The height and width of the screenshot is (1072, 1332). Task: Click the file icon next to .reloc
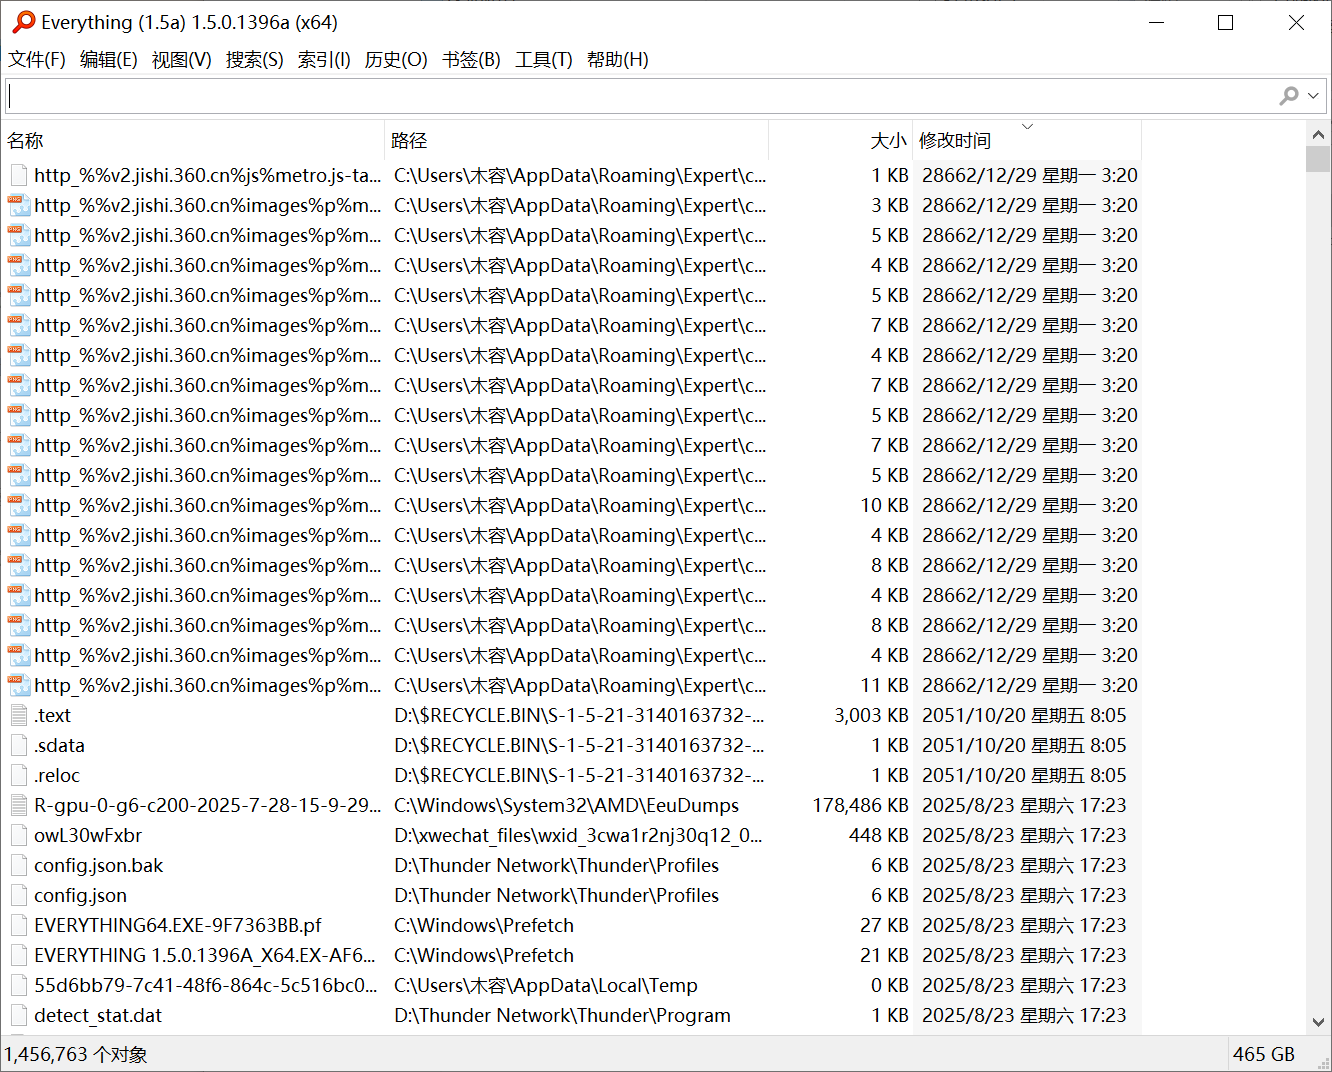[x=19, y=775]
